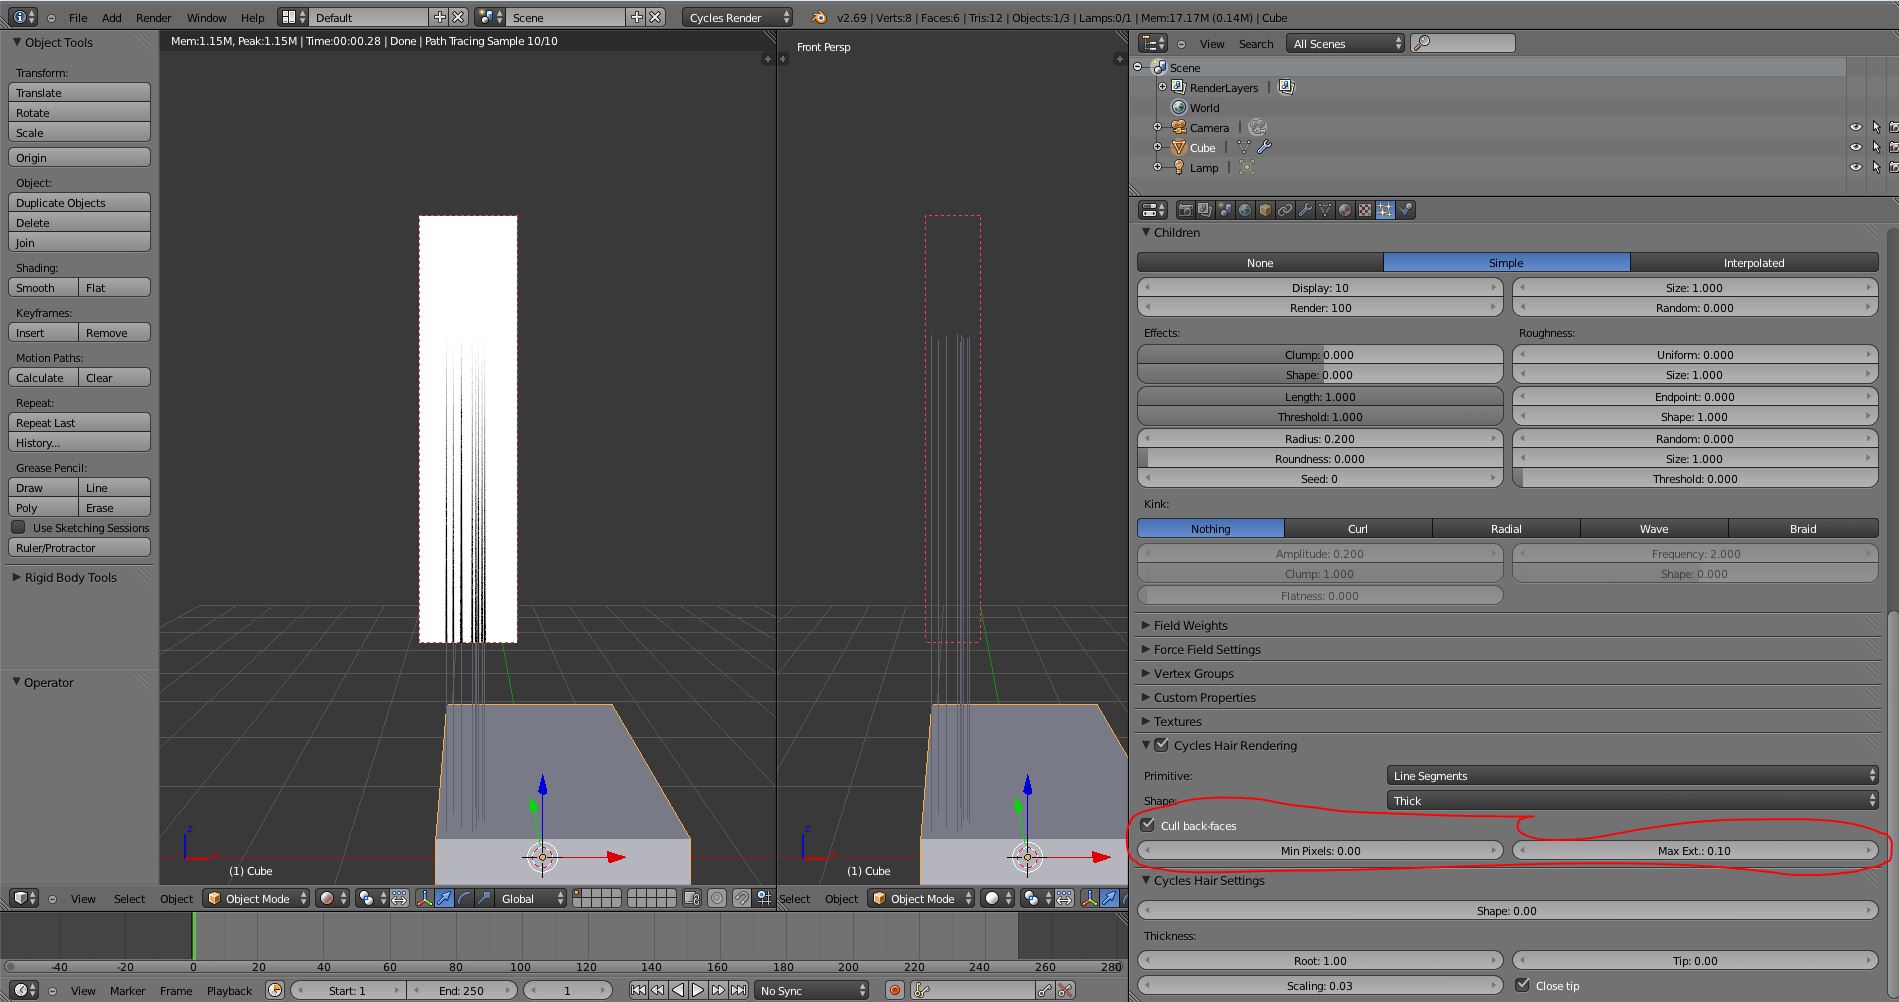
Task: Open the File menu
Action: pyautogui.click(x=78, y=17)
